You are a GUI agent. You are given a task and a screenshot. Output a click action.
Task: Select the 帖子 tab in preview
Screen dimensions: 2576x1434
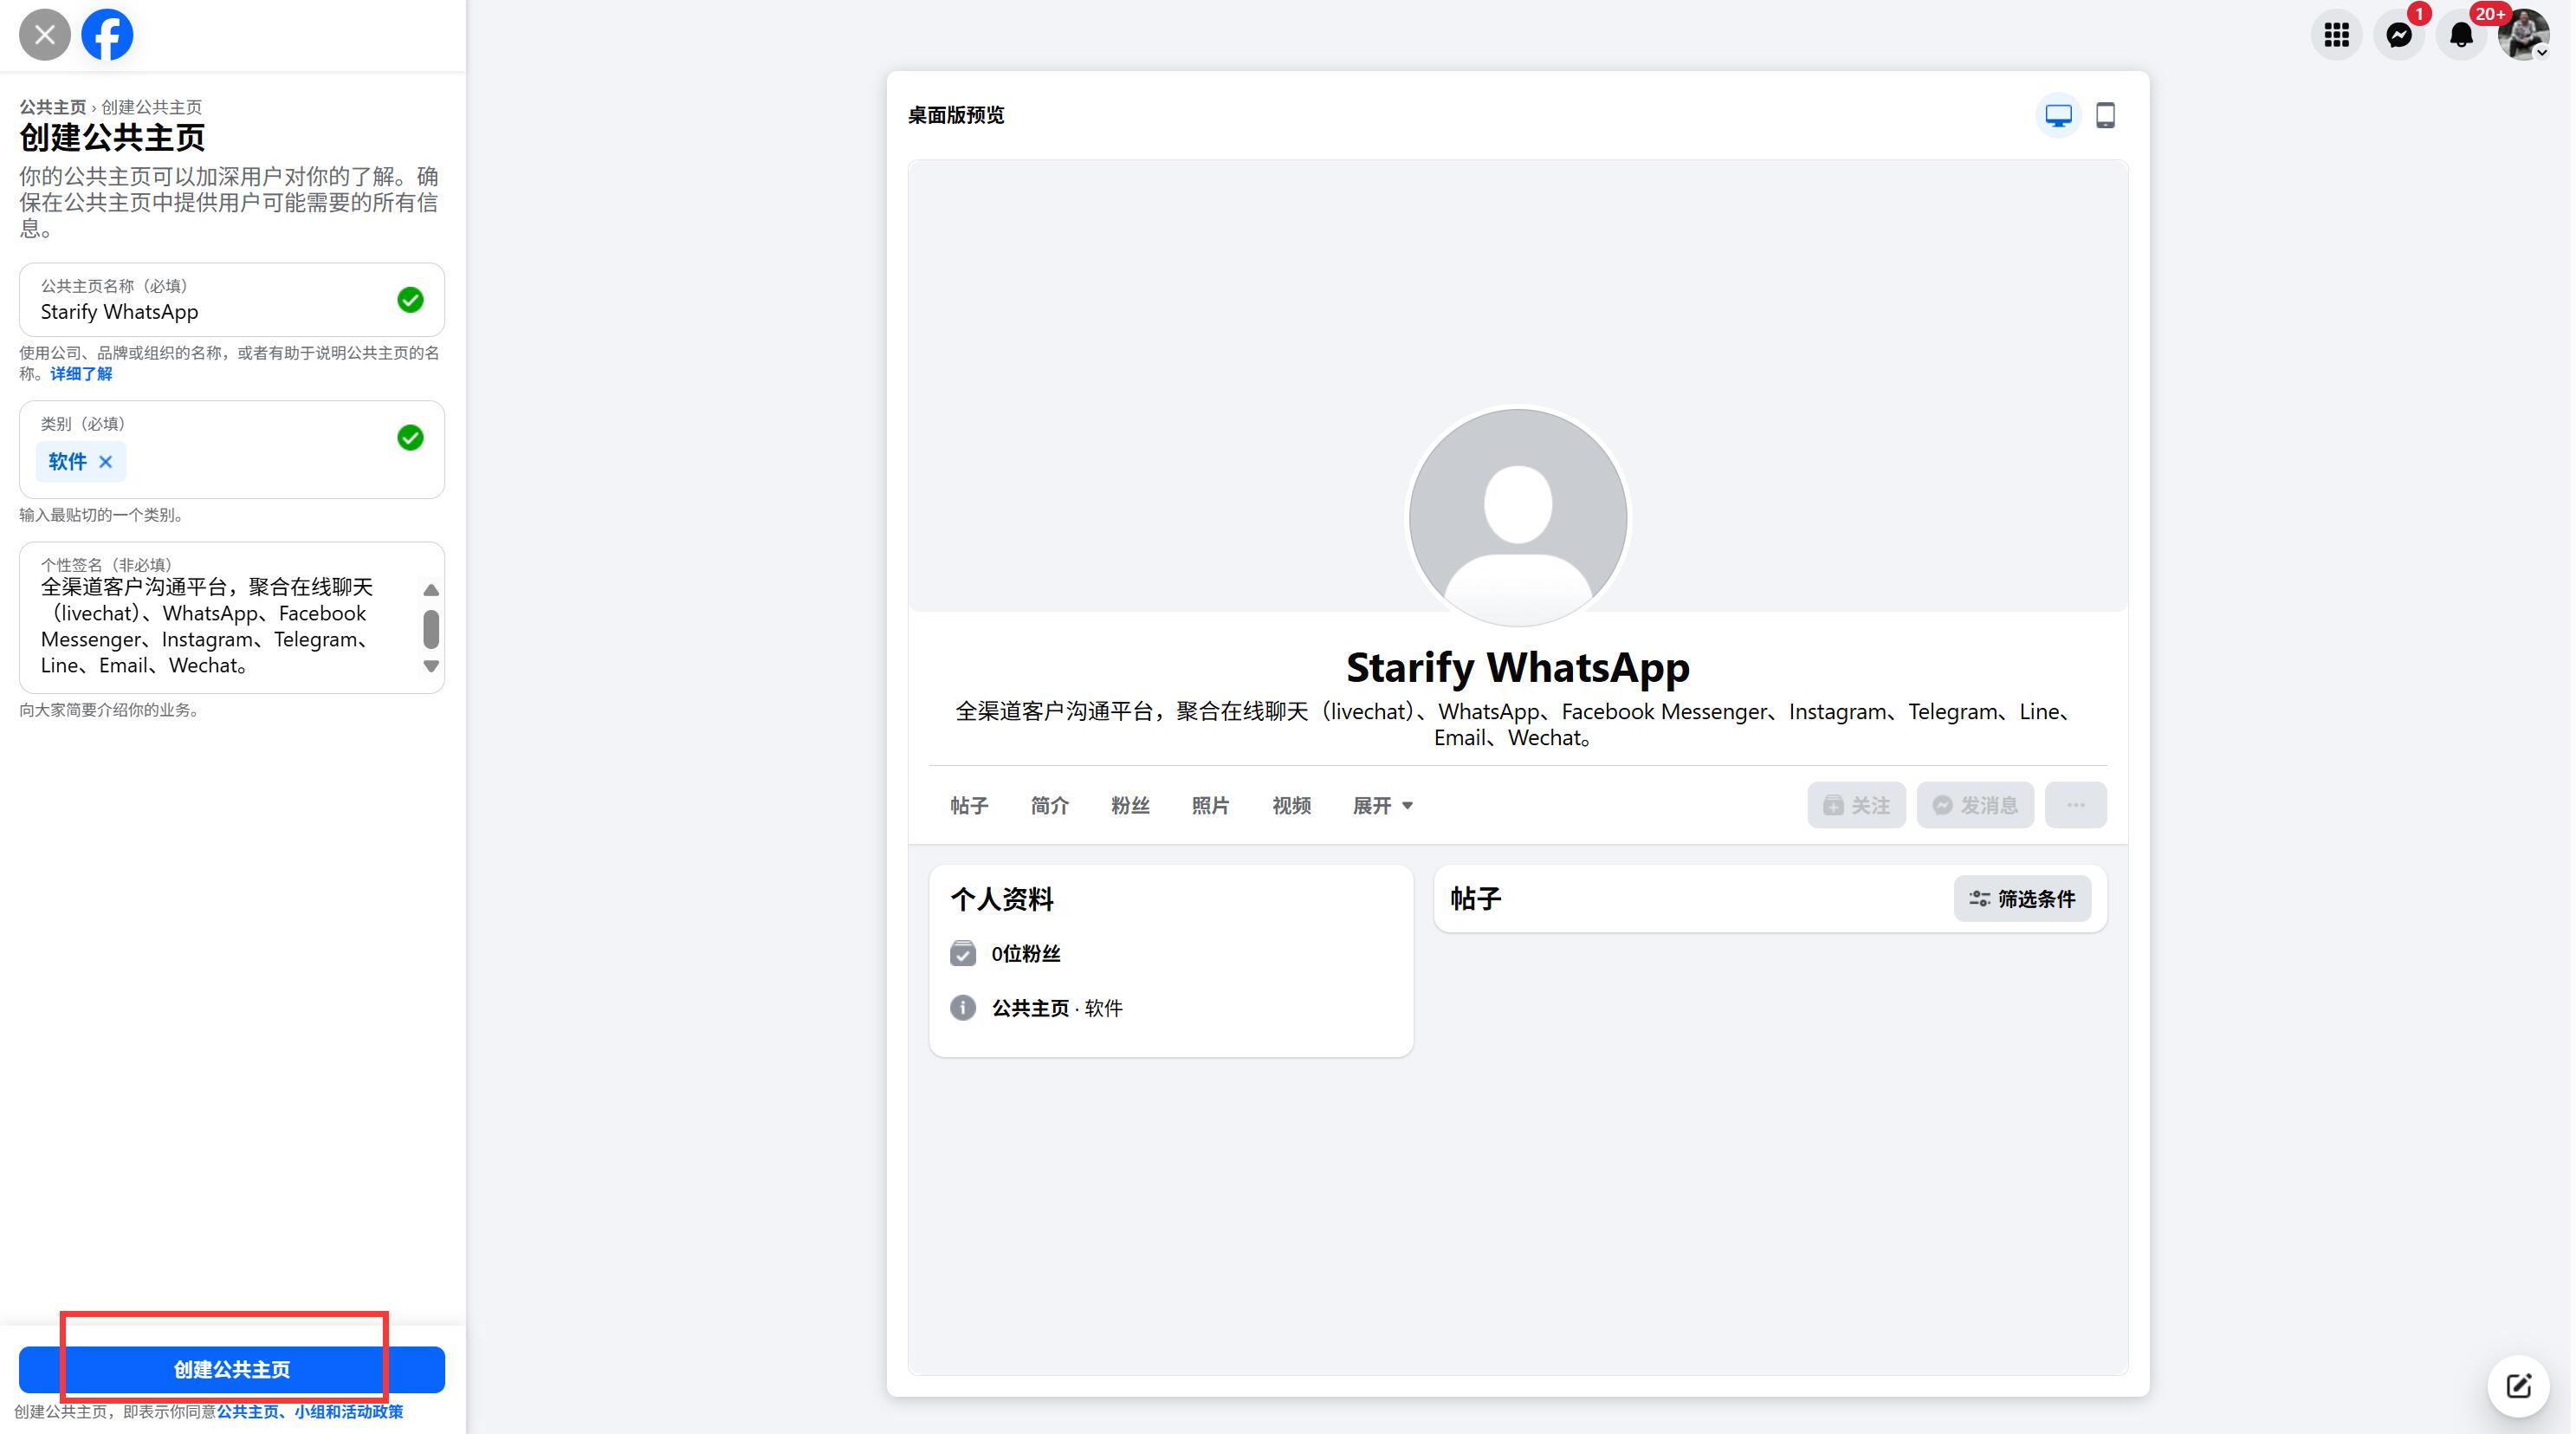click(971, 807)
